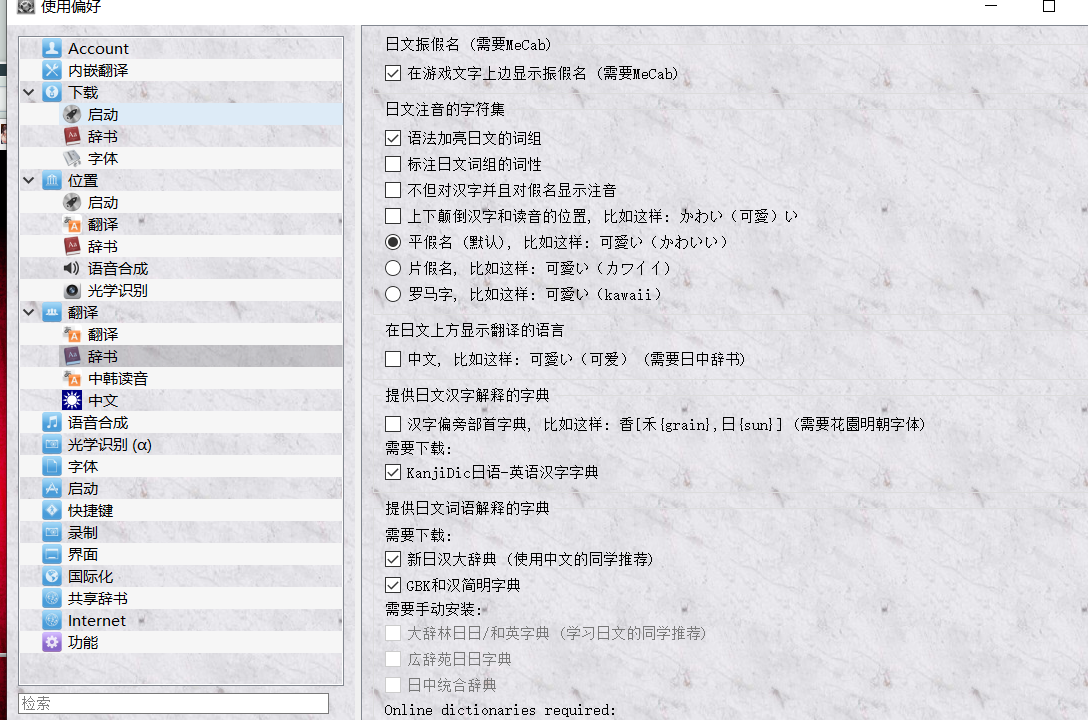Click the 功能 gear icon
Viewport: 1088px width, 720px height.
pyautogui.click(x=52, y=642)
